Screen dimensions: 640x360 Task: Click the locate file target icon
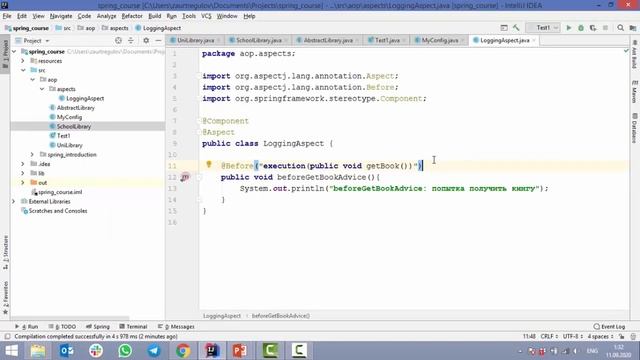(118, 40)
